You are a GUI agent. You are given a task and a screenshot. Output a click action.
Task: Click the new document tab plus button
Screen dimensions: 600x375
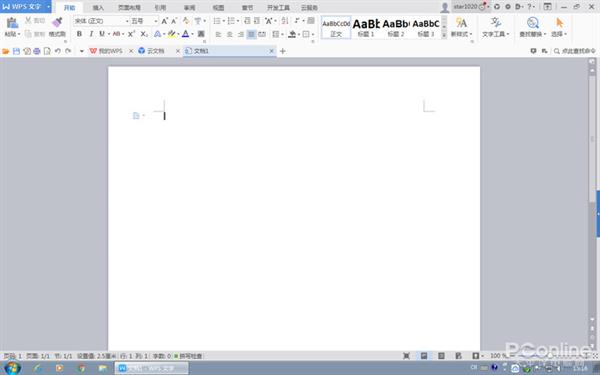coord(283,51)
